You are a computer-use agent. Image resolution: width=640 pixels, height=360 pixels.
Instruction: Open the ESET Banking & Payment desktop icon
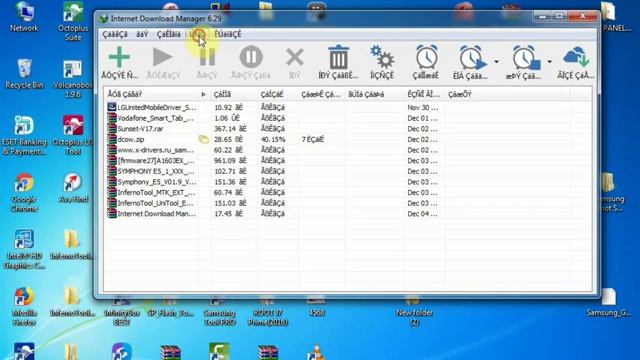pyautogui.click(x=24, y=136)
